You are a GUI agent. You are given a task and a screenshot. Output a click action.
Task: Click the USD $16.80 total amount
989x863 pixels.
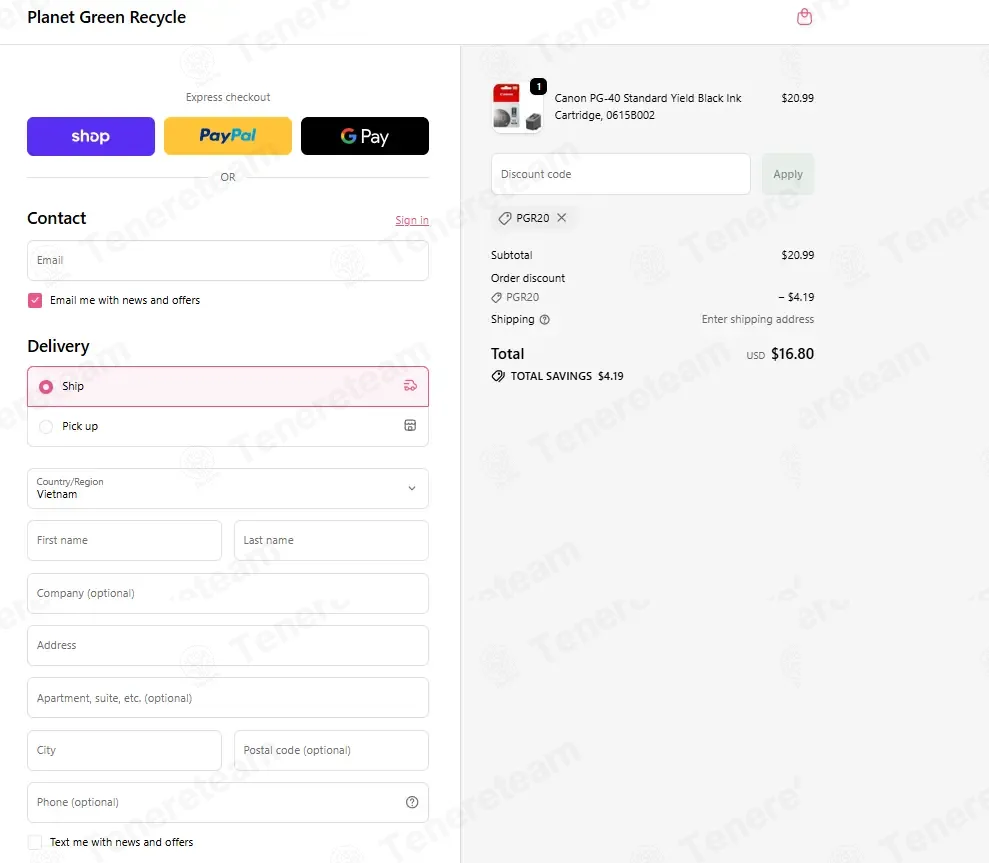pos(780,354)
